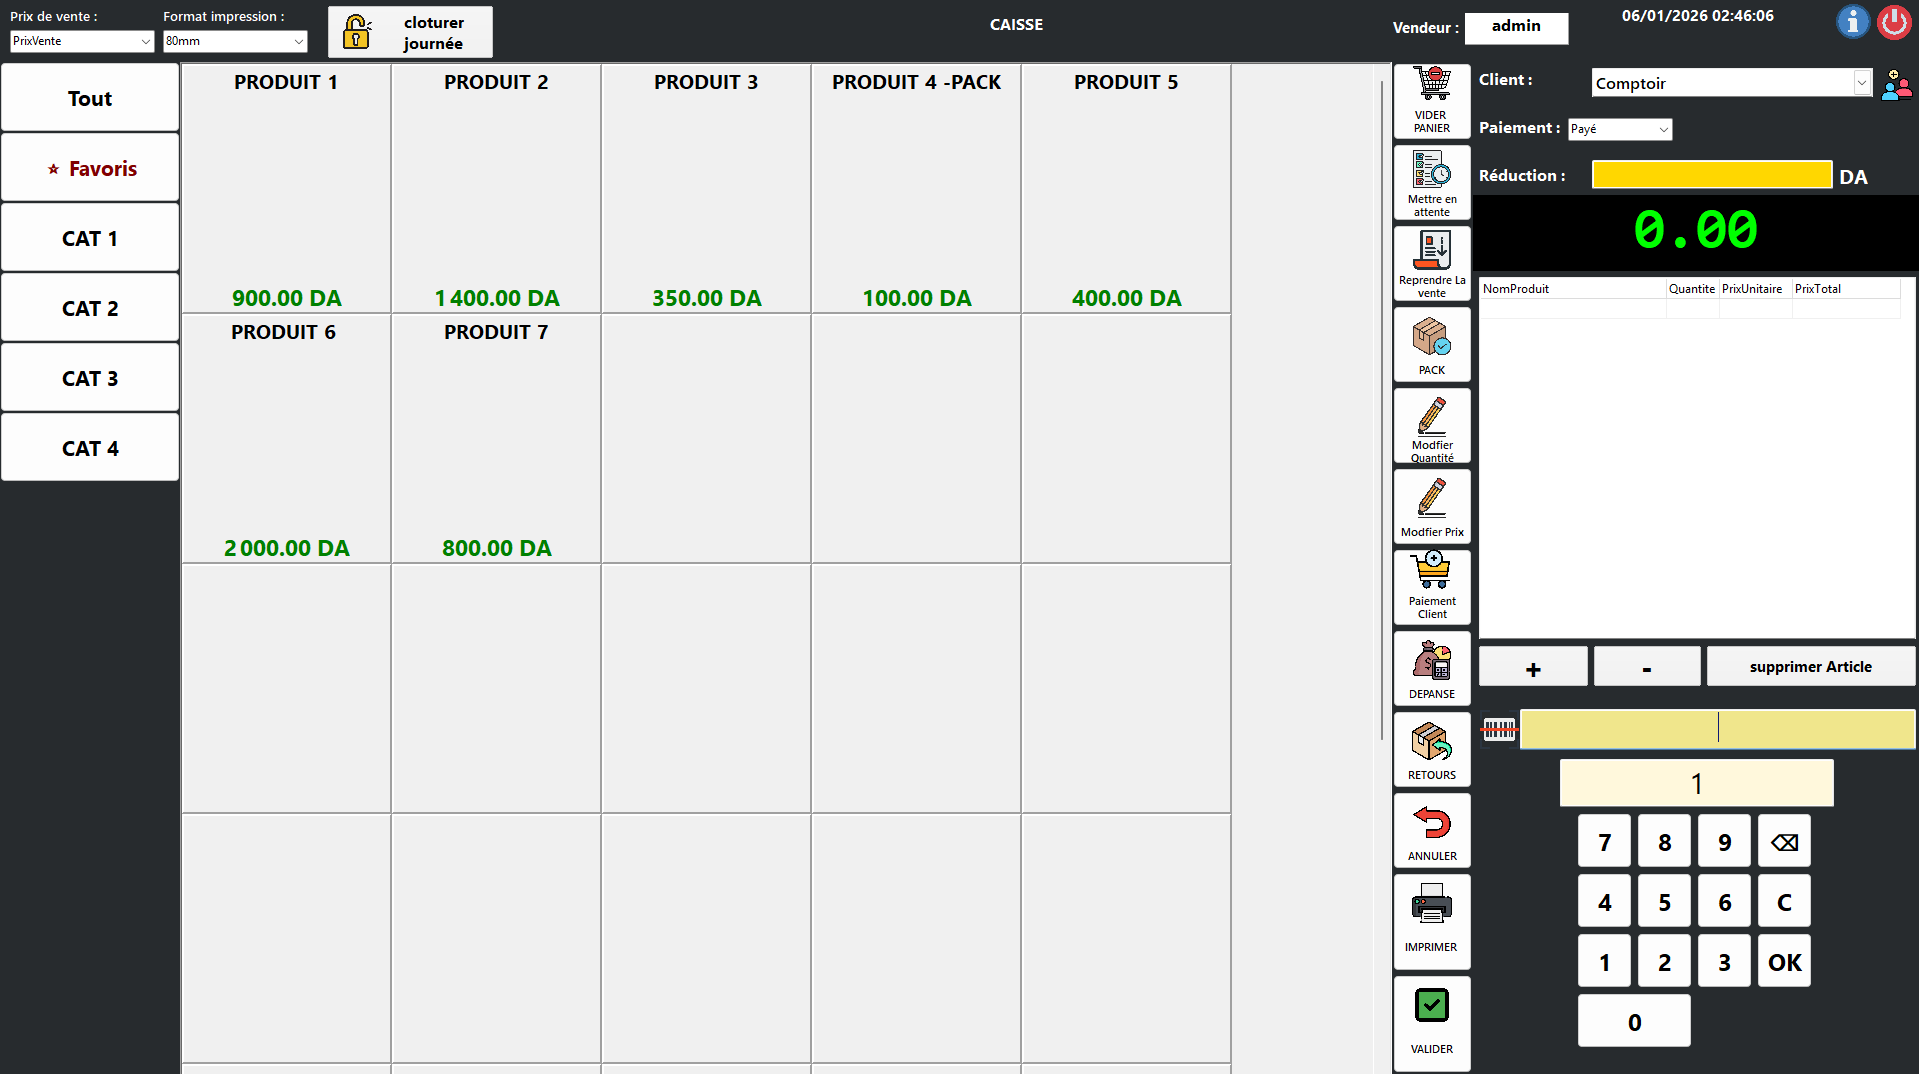Screen dimensions: 1919x1074
Task: Put the sale on hold (Mettre en attente)
Action: (x=1431, y=182)
